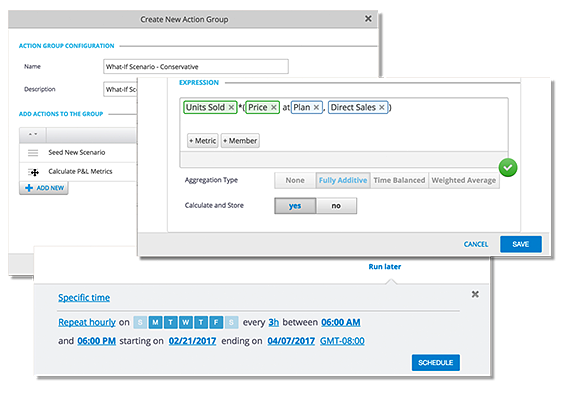Click the move icon beside Calculate P&L Metrics
This screenshot has width=567, height=397.
[34, 172]
